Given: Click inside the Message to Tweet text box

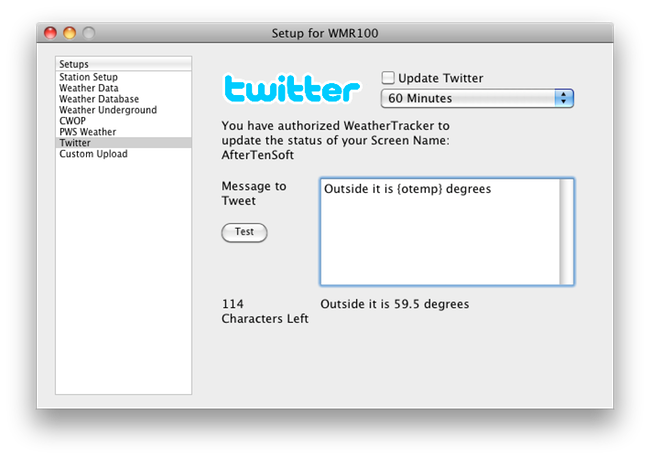Looking at the screenshot, I should [x=440, y=232].
